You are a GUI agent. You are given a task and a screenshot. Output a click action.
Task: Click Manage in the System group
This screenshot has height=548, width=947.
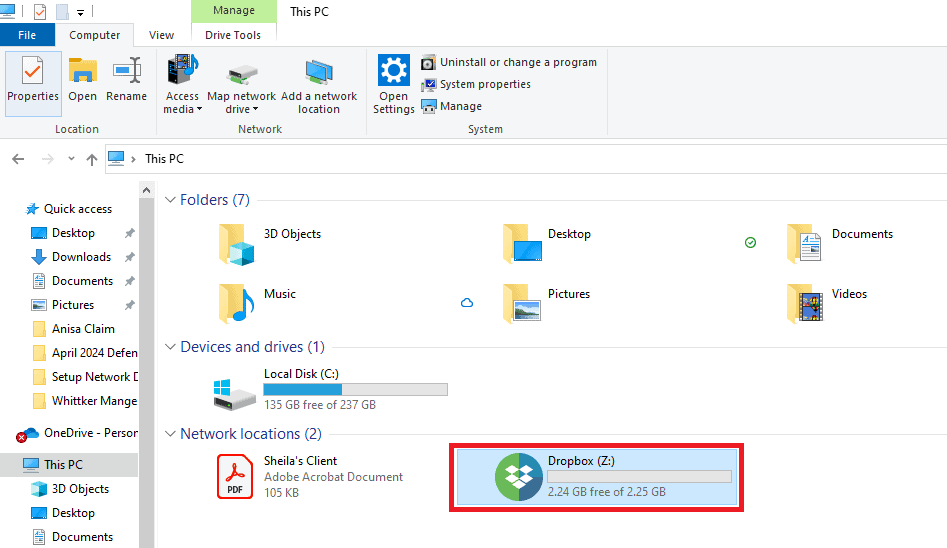tap(452, 106)
